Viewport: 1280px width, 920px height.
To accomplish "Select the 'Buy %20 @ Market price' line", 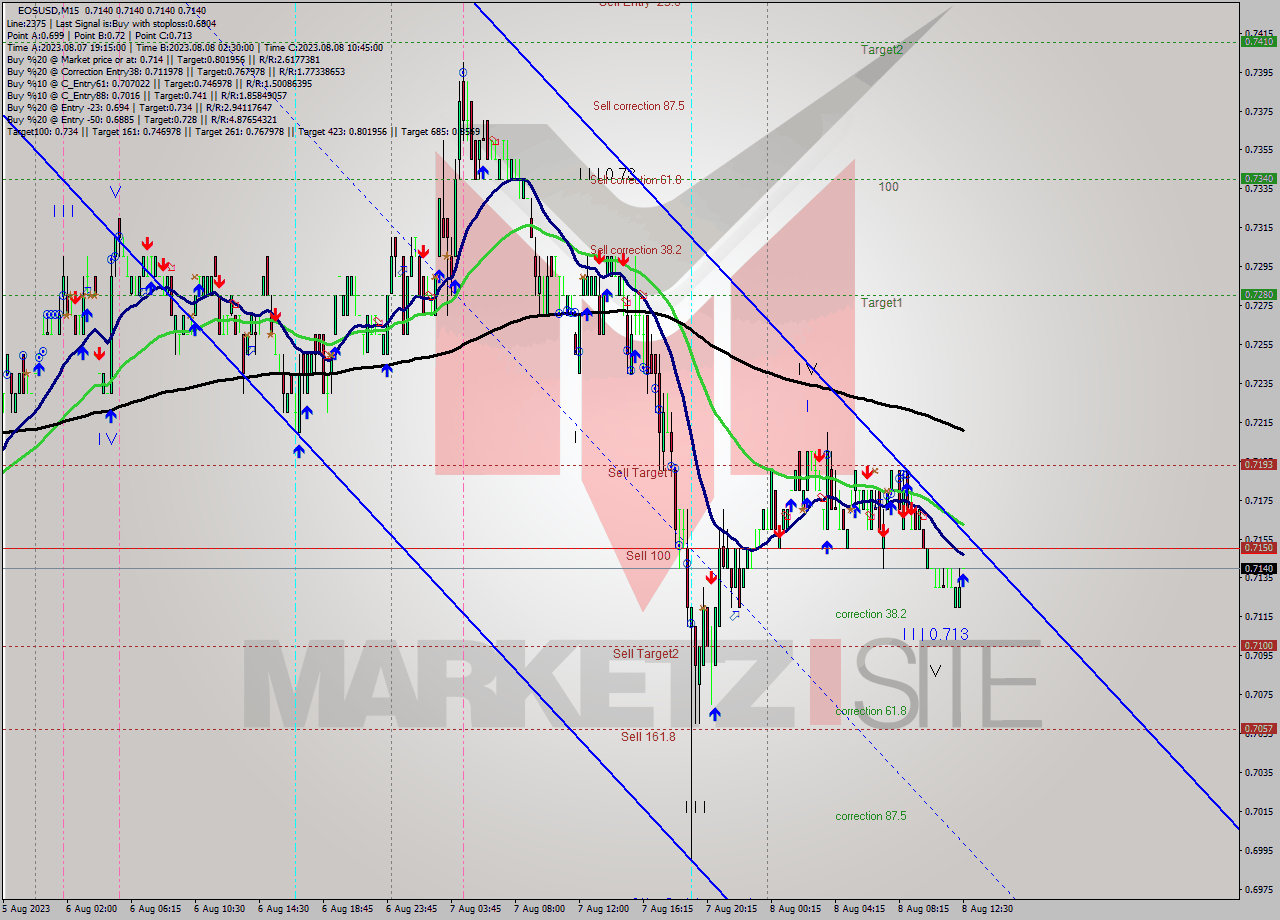I will (x=163, y=59).
